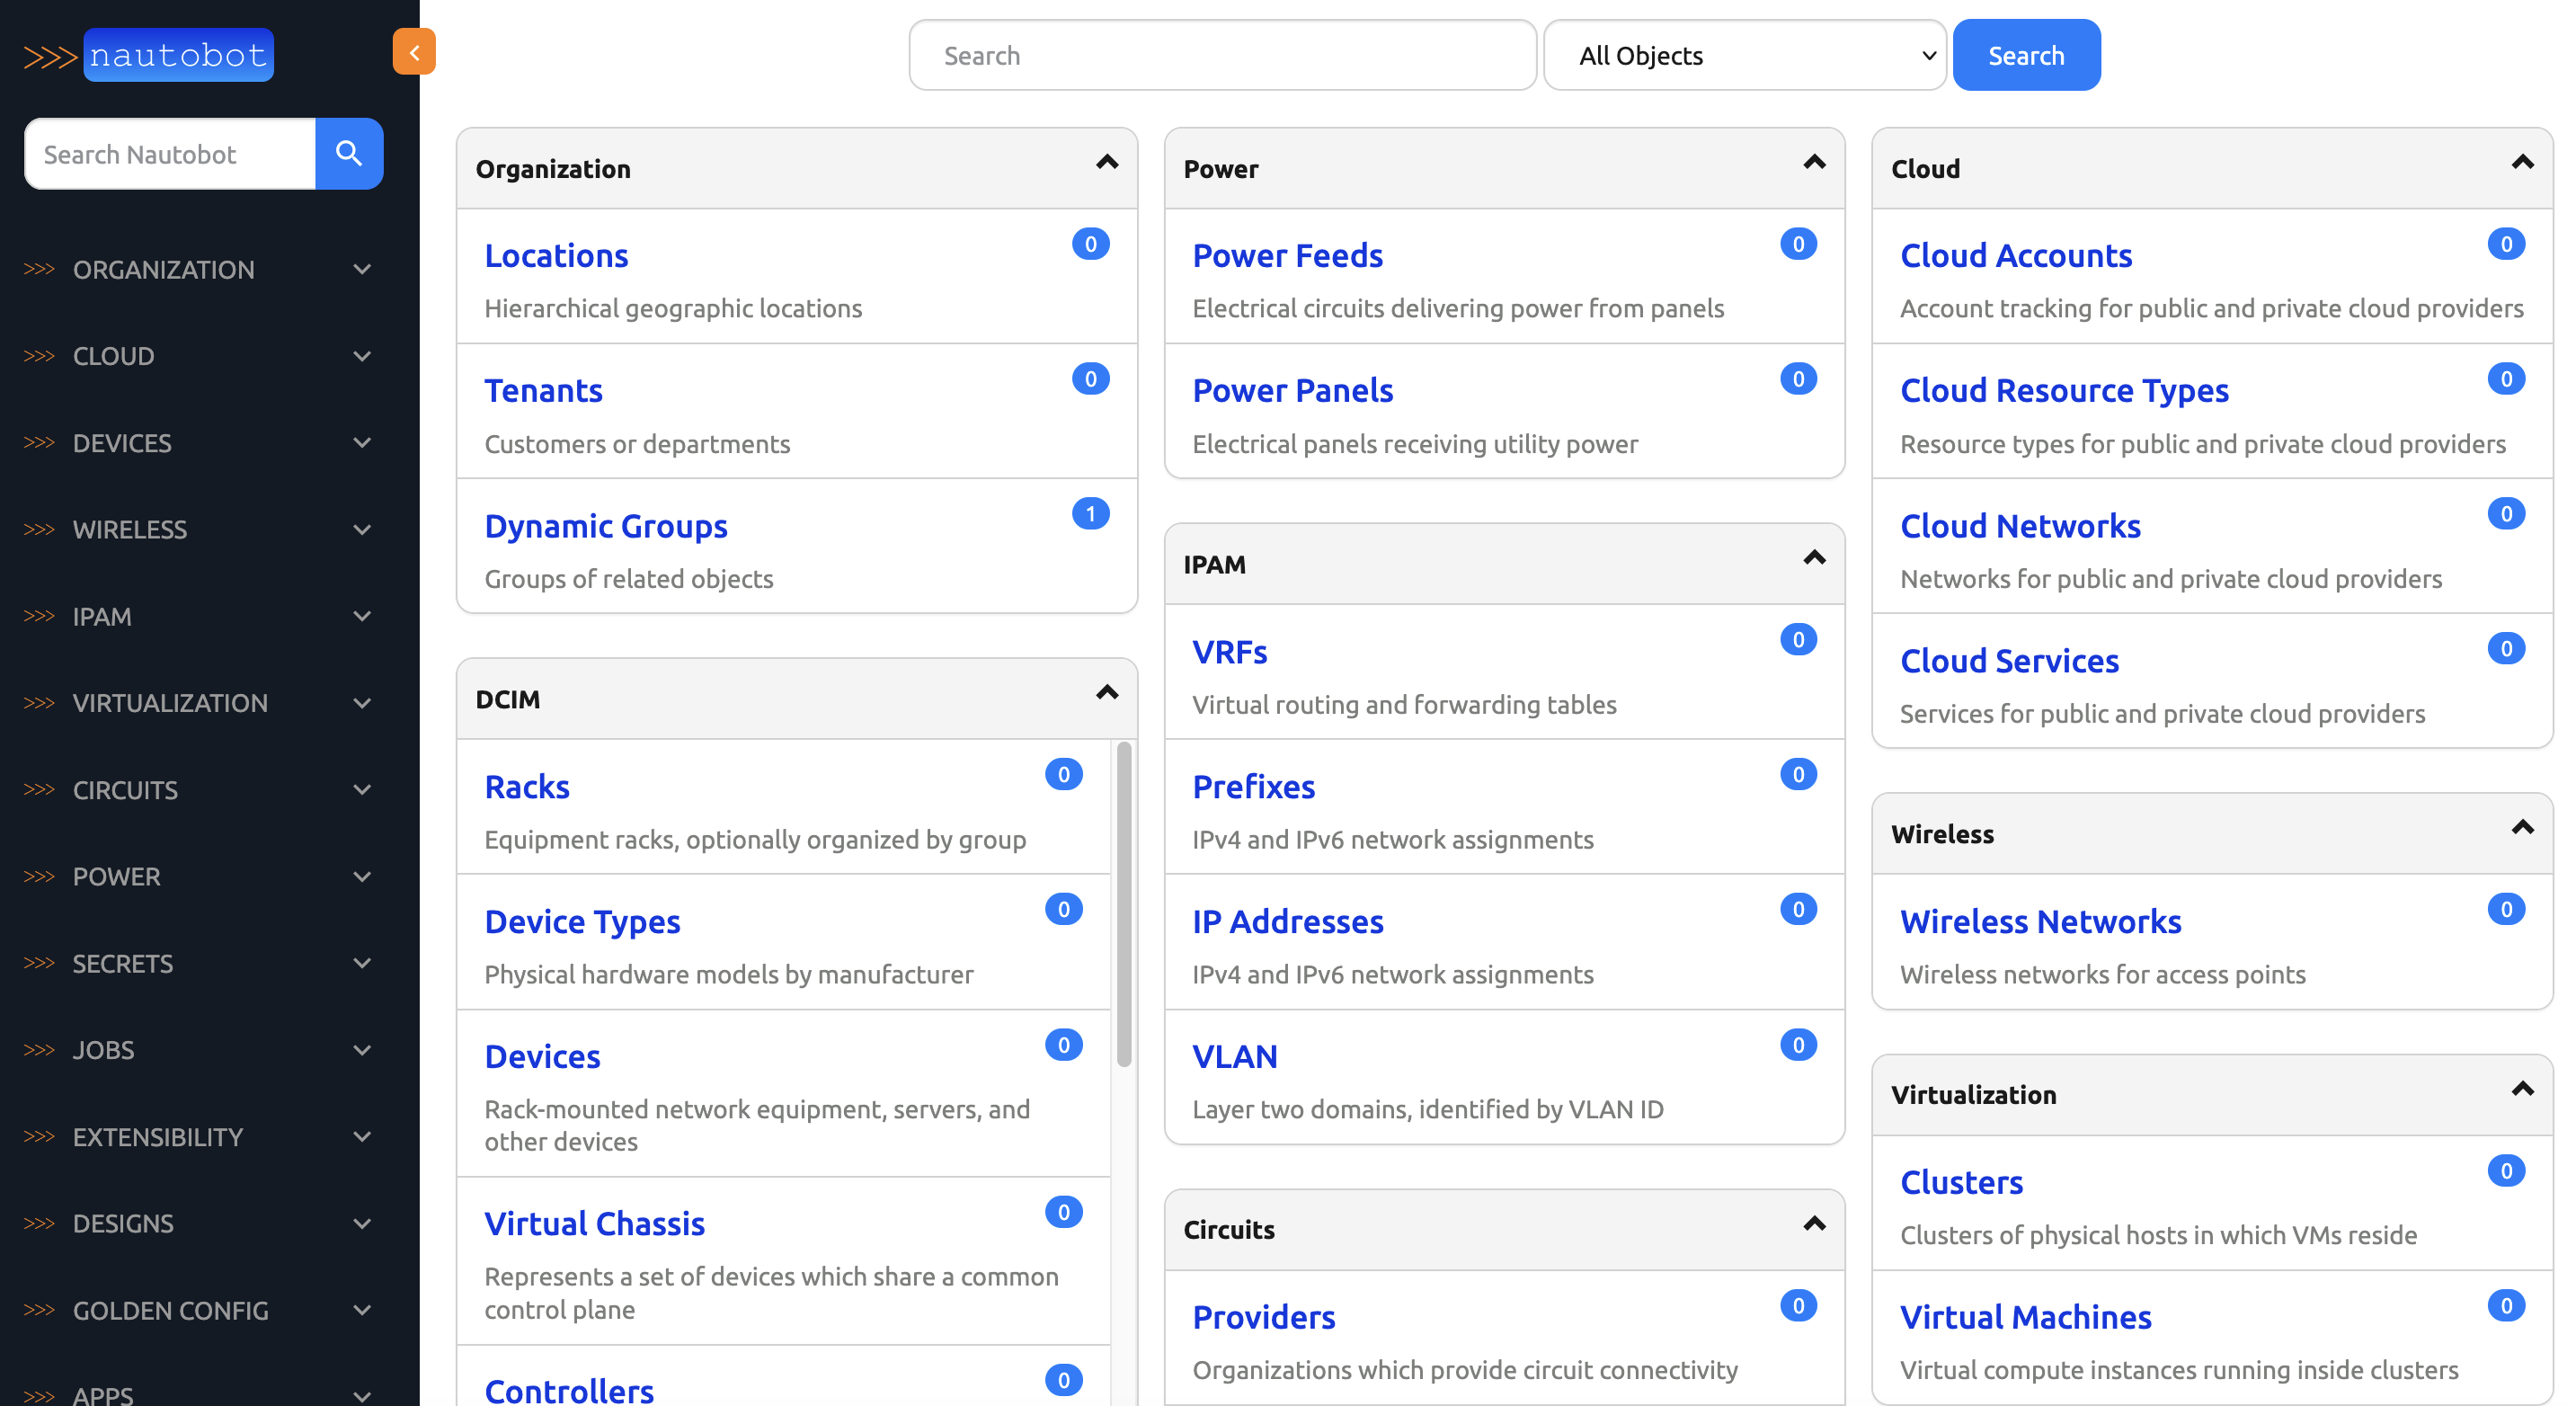Open the Virtual Machines link
Image resolution: width=2576 pixels, height=1406 pixels.
[2025, 1317]
